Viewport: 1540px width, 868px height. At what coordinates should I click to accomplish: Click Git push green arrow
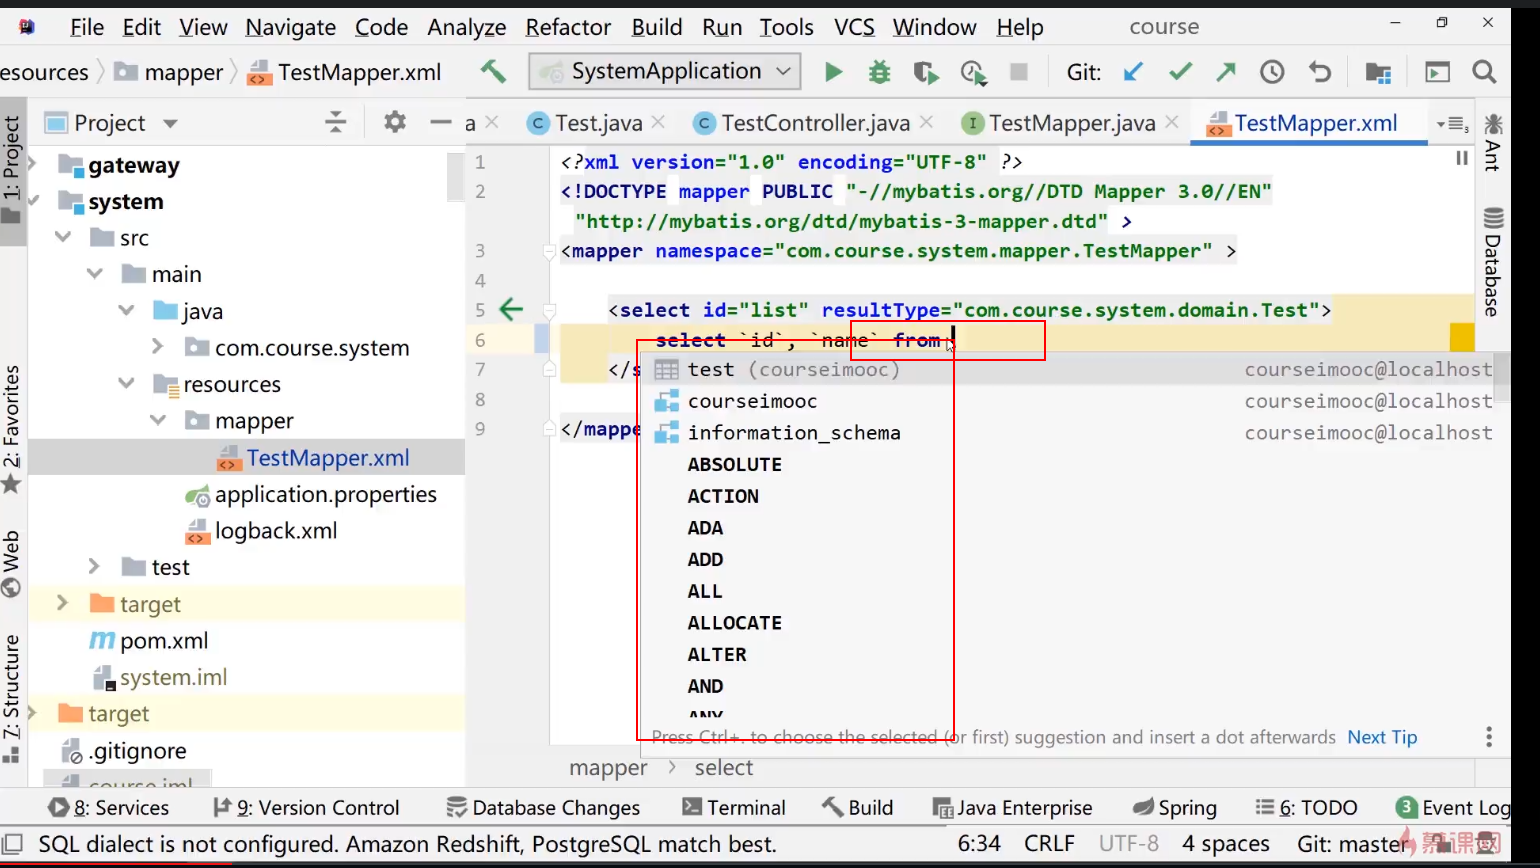(1226, 72)
